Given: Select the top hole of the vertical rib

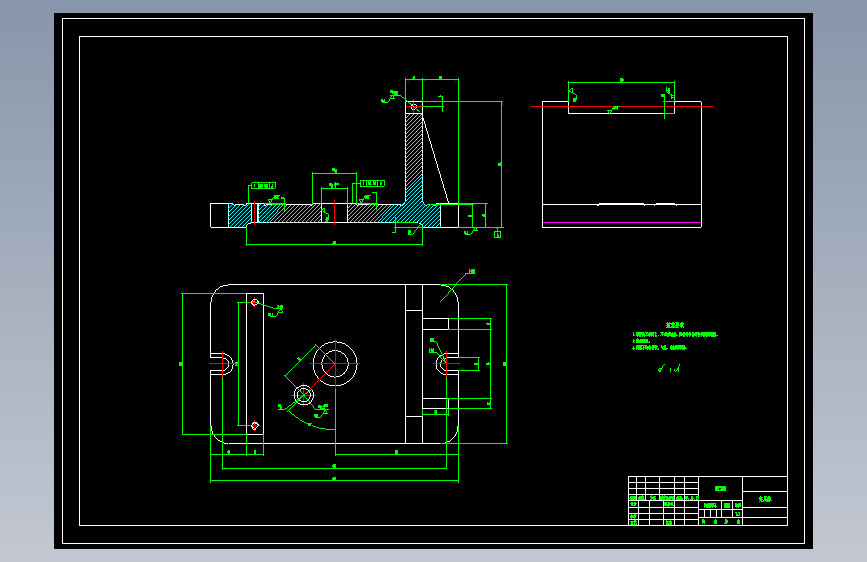Looking at the screenshot, I should tap(414, 107).
